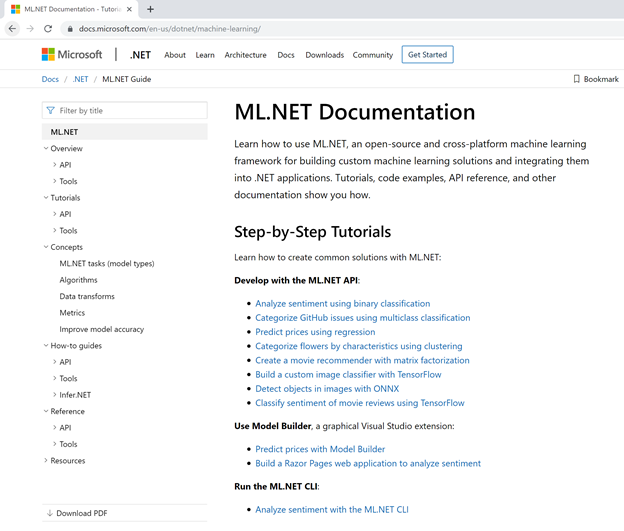Open Create a movie recommender link
This screenshot has width=624, height=531.
pos(362,360)
